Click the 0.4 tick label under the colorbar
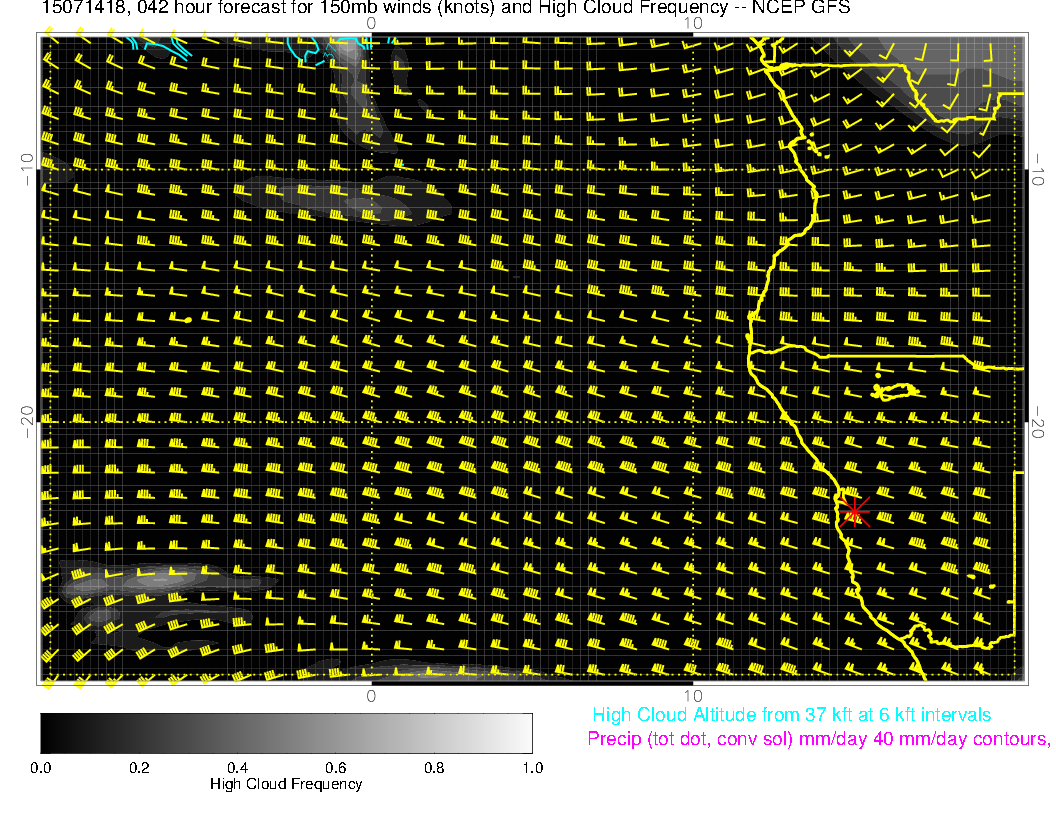Viewport: 1056px width, 816px height. [x=237, y=767]
